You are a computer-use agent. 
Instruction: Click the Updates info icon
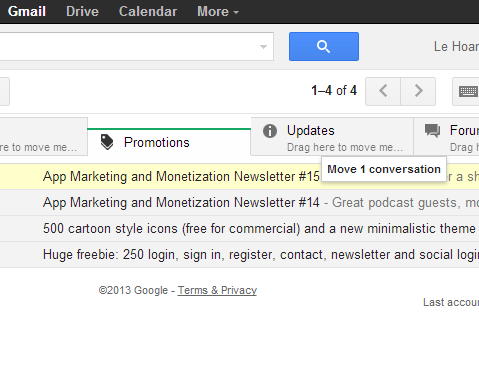(x=270, y=131)
